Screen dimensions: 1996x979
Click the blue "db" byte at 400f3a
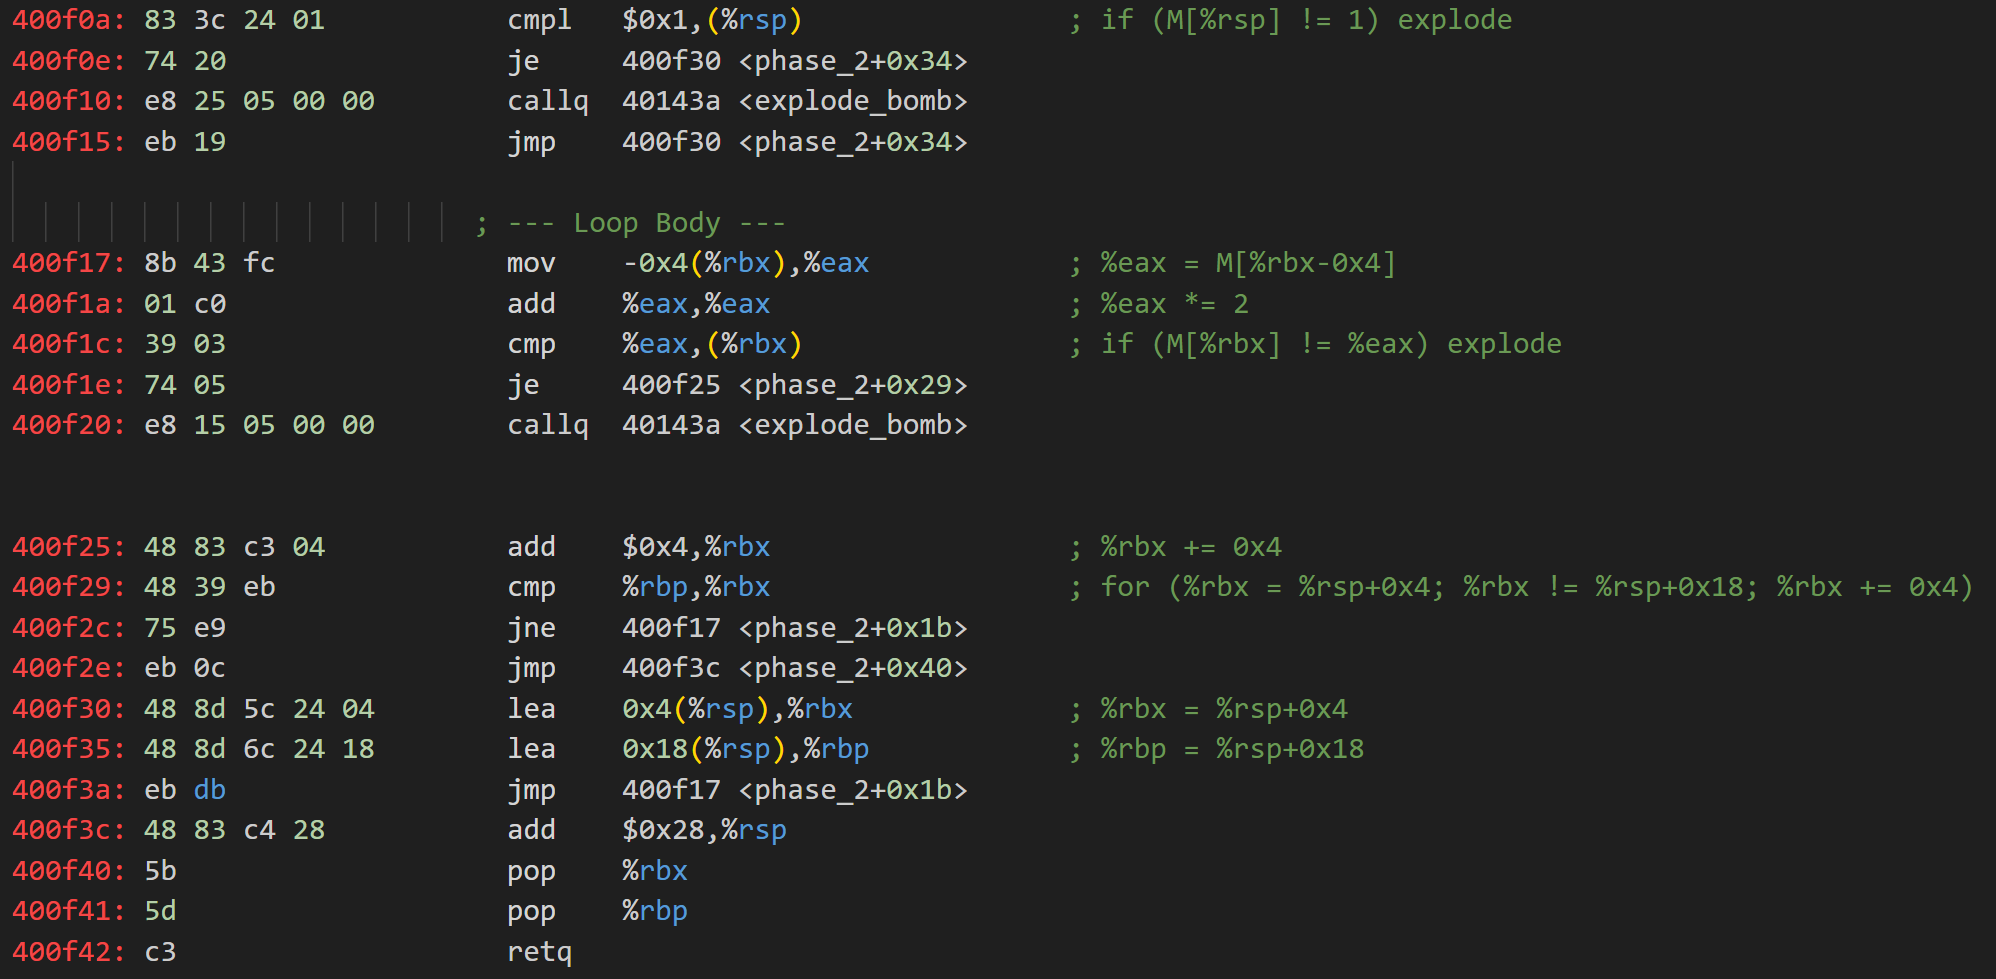click(x=210, y=790)
